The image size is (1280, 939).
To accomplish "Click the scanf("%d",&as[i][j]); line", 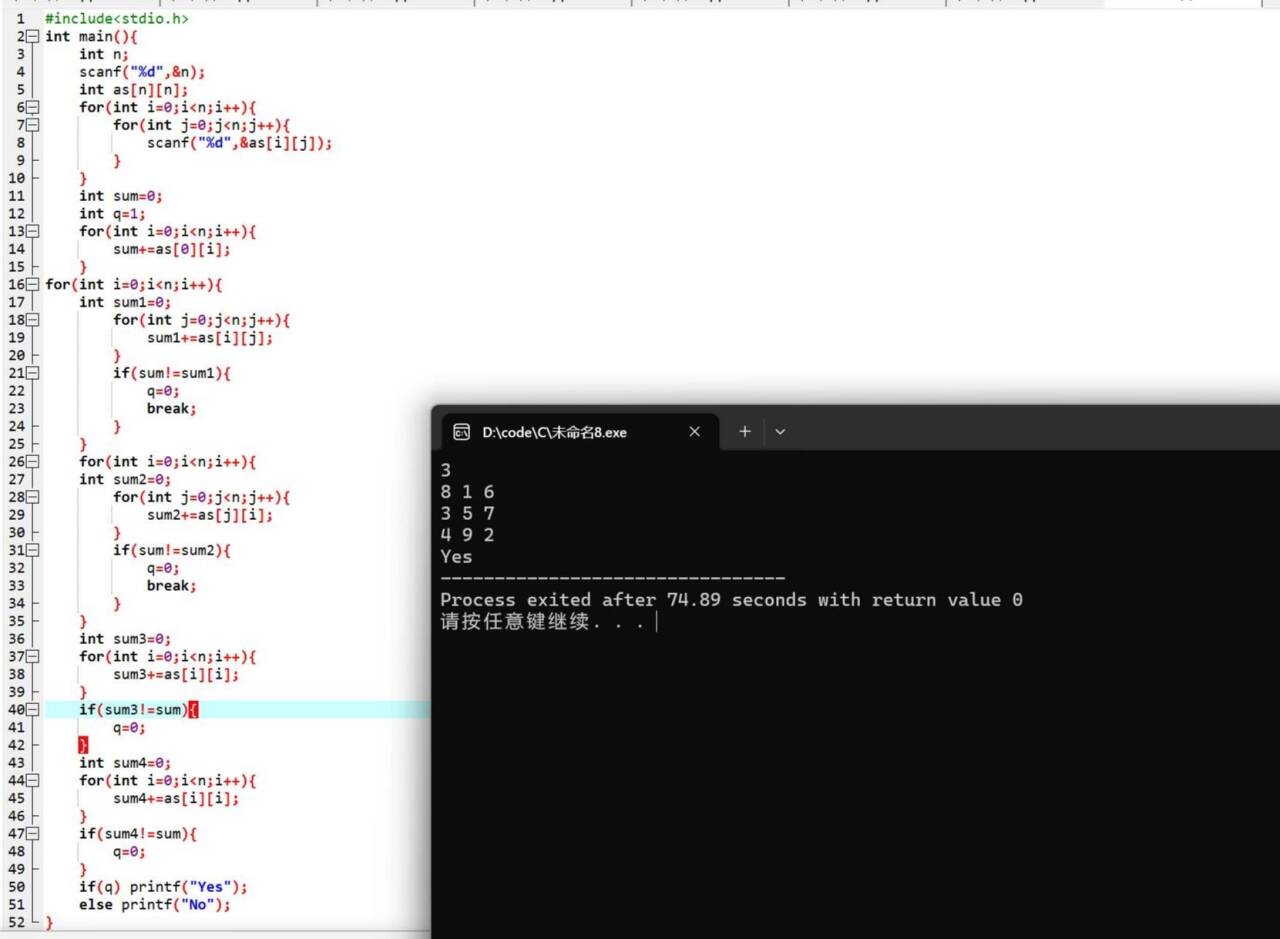I will tap(239, 143).
